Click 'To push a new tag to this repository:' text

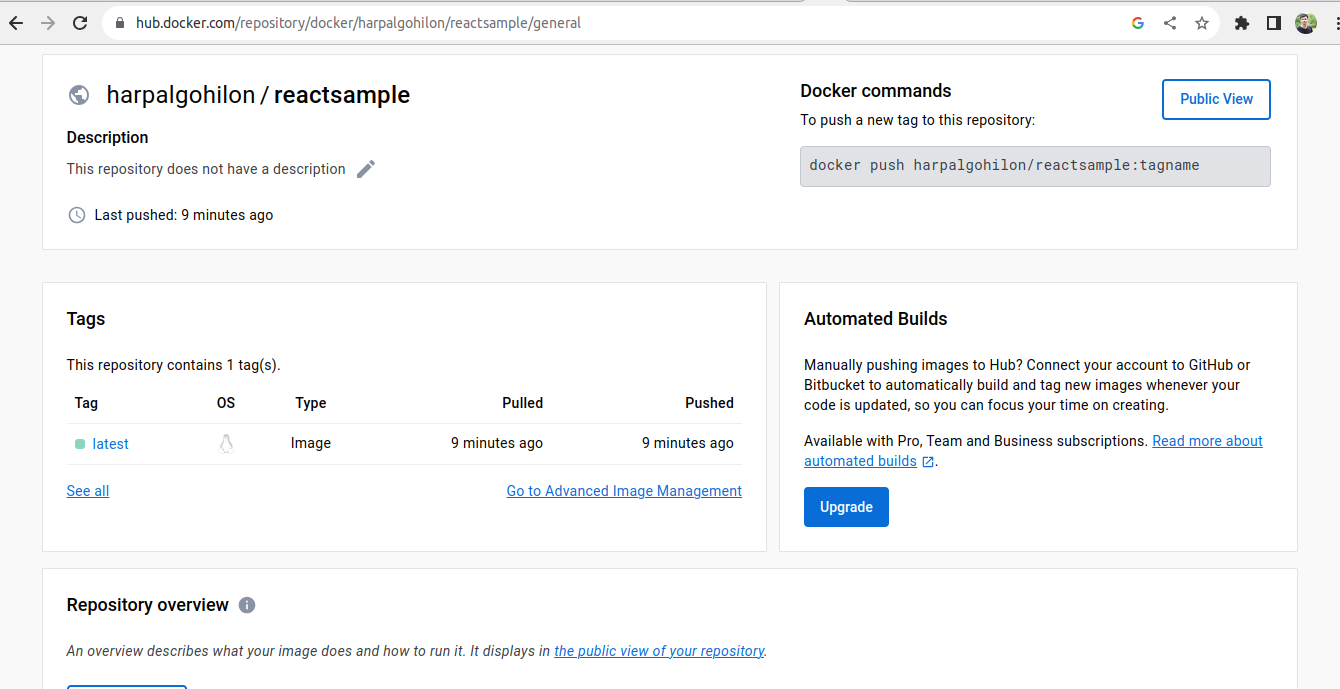click(x=918, y=120)
